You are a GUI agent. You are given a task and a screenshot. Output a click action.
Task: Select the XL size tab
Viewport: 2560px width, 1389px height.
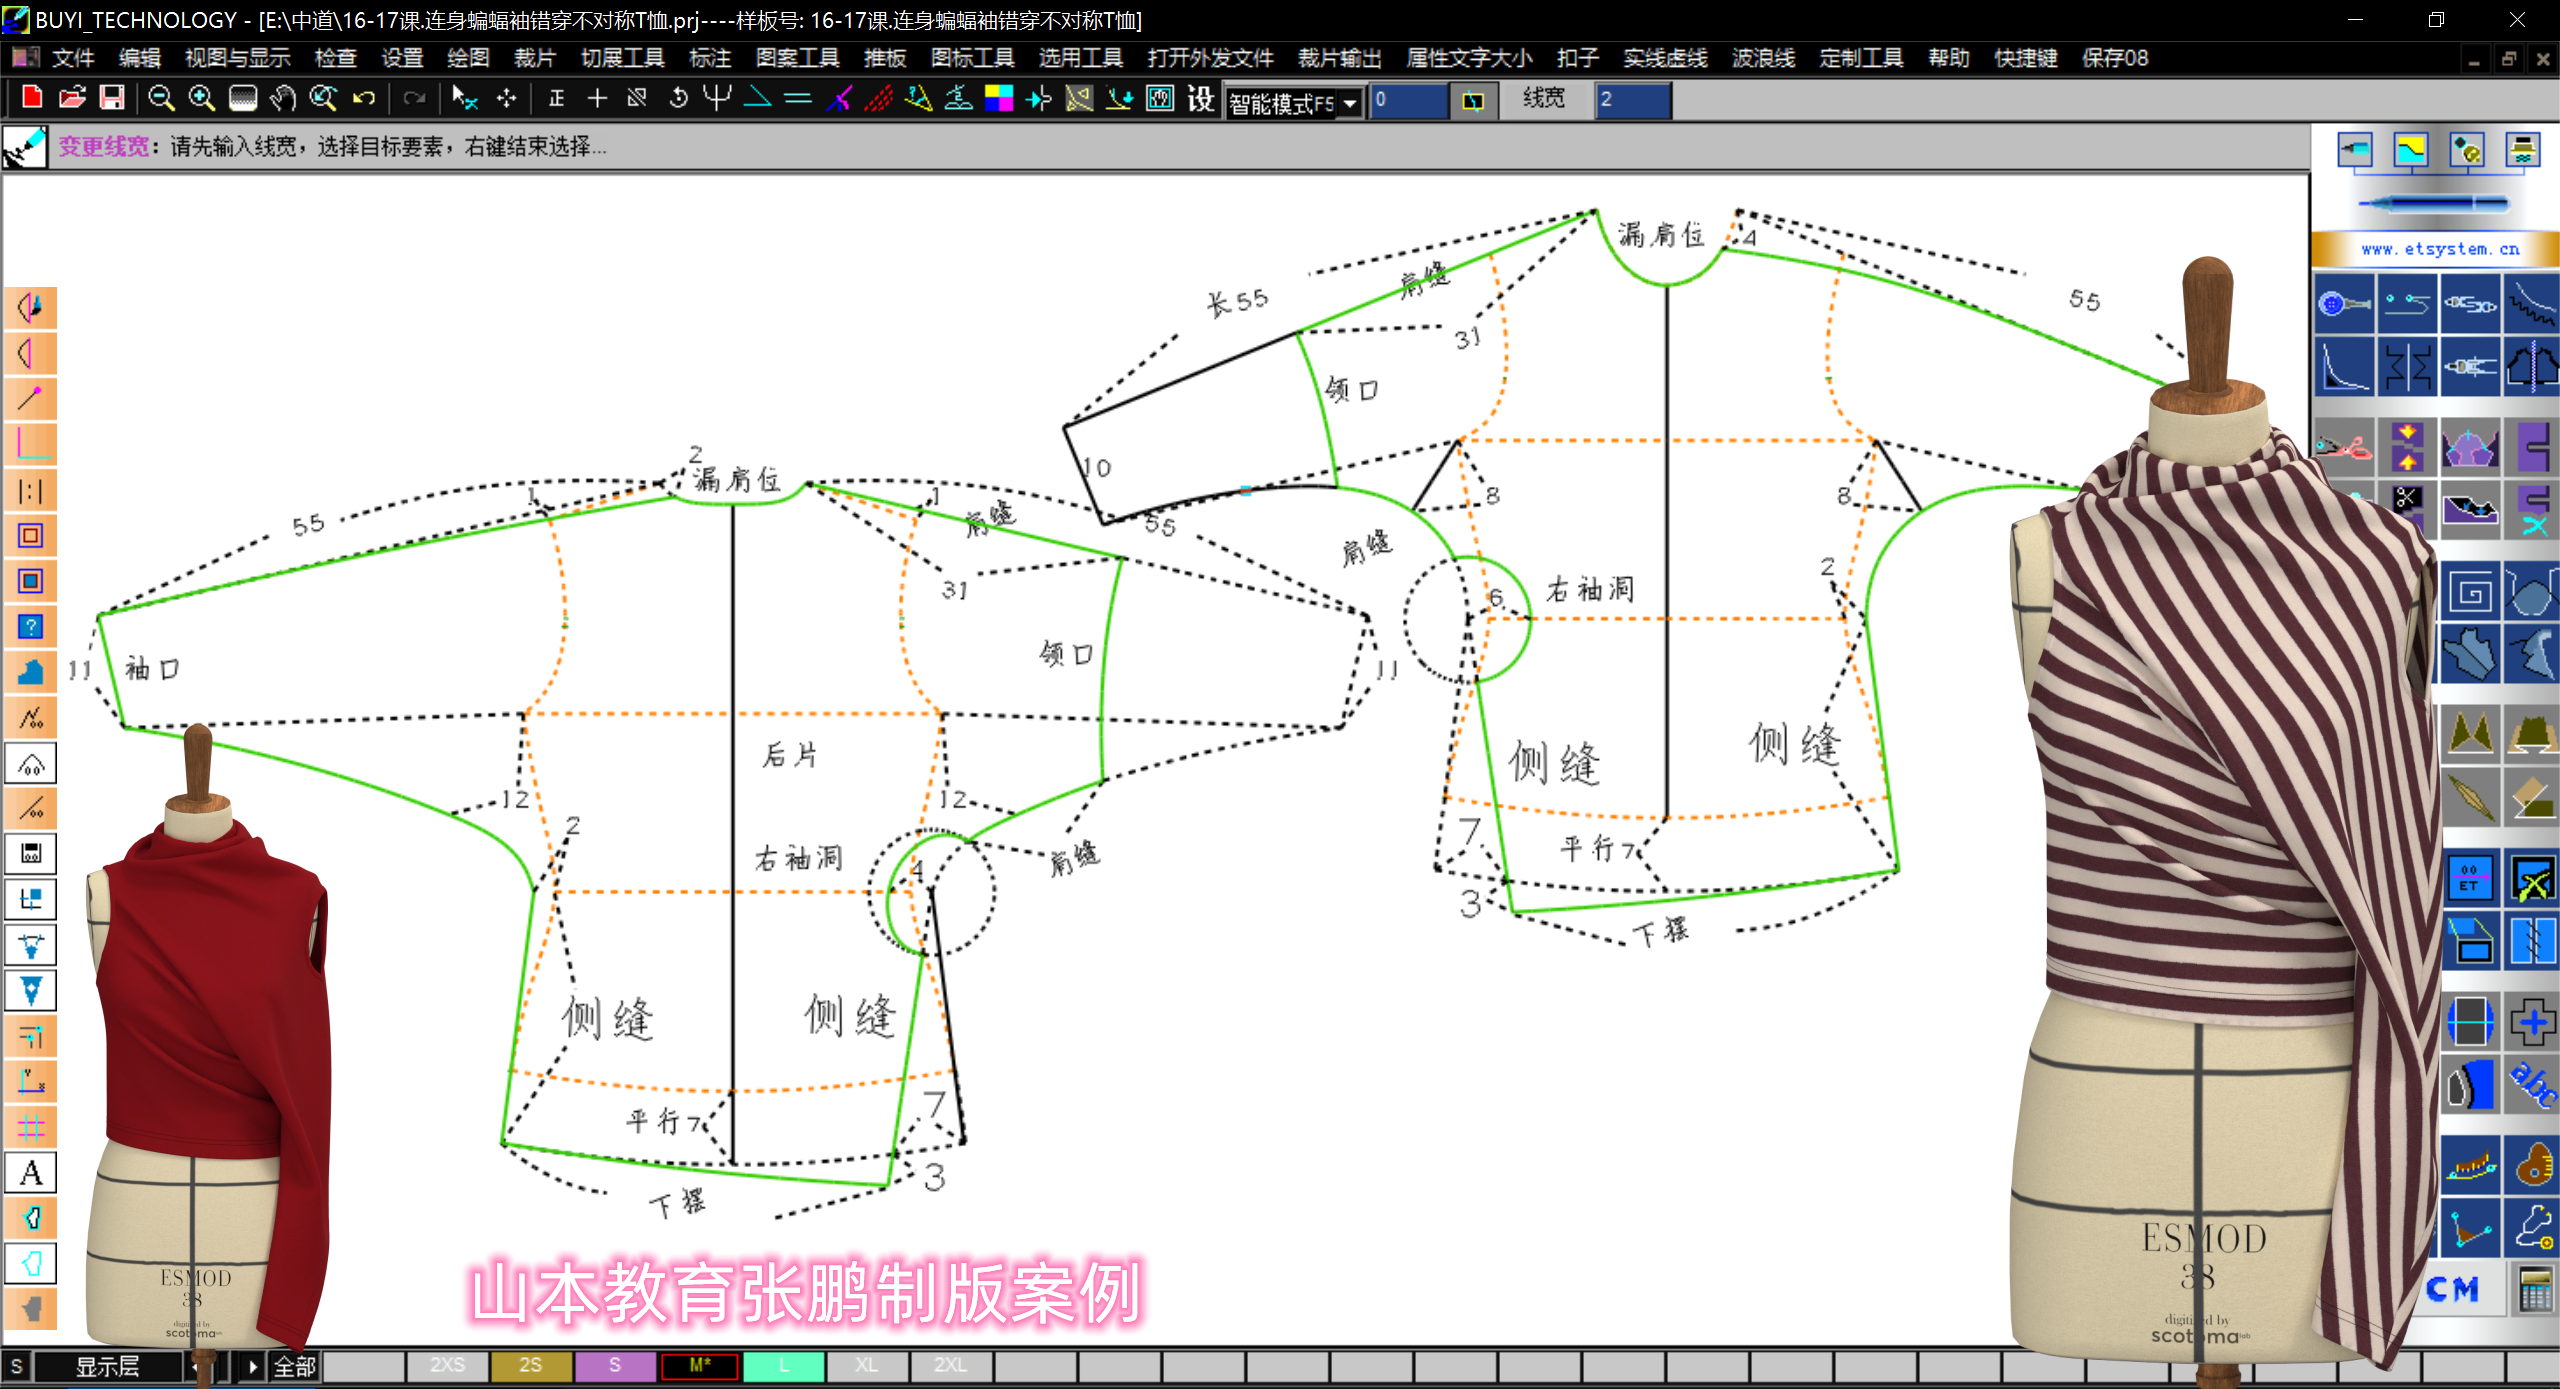pyautogui.click(x=867, y=1366)
